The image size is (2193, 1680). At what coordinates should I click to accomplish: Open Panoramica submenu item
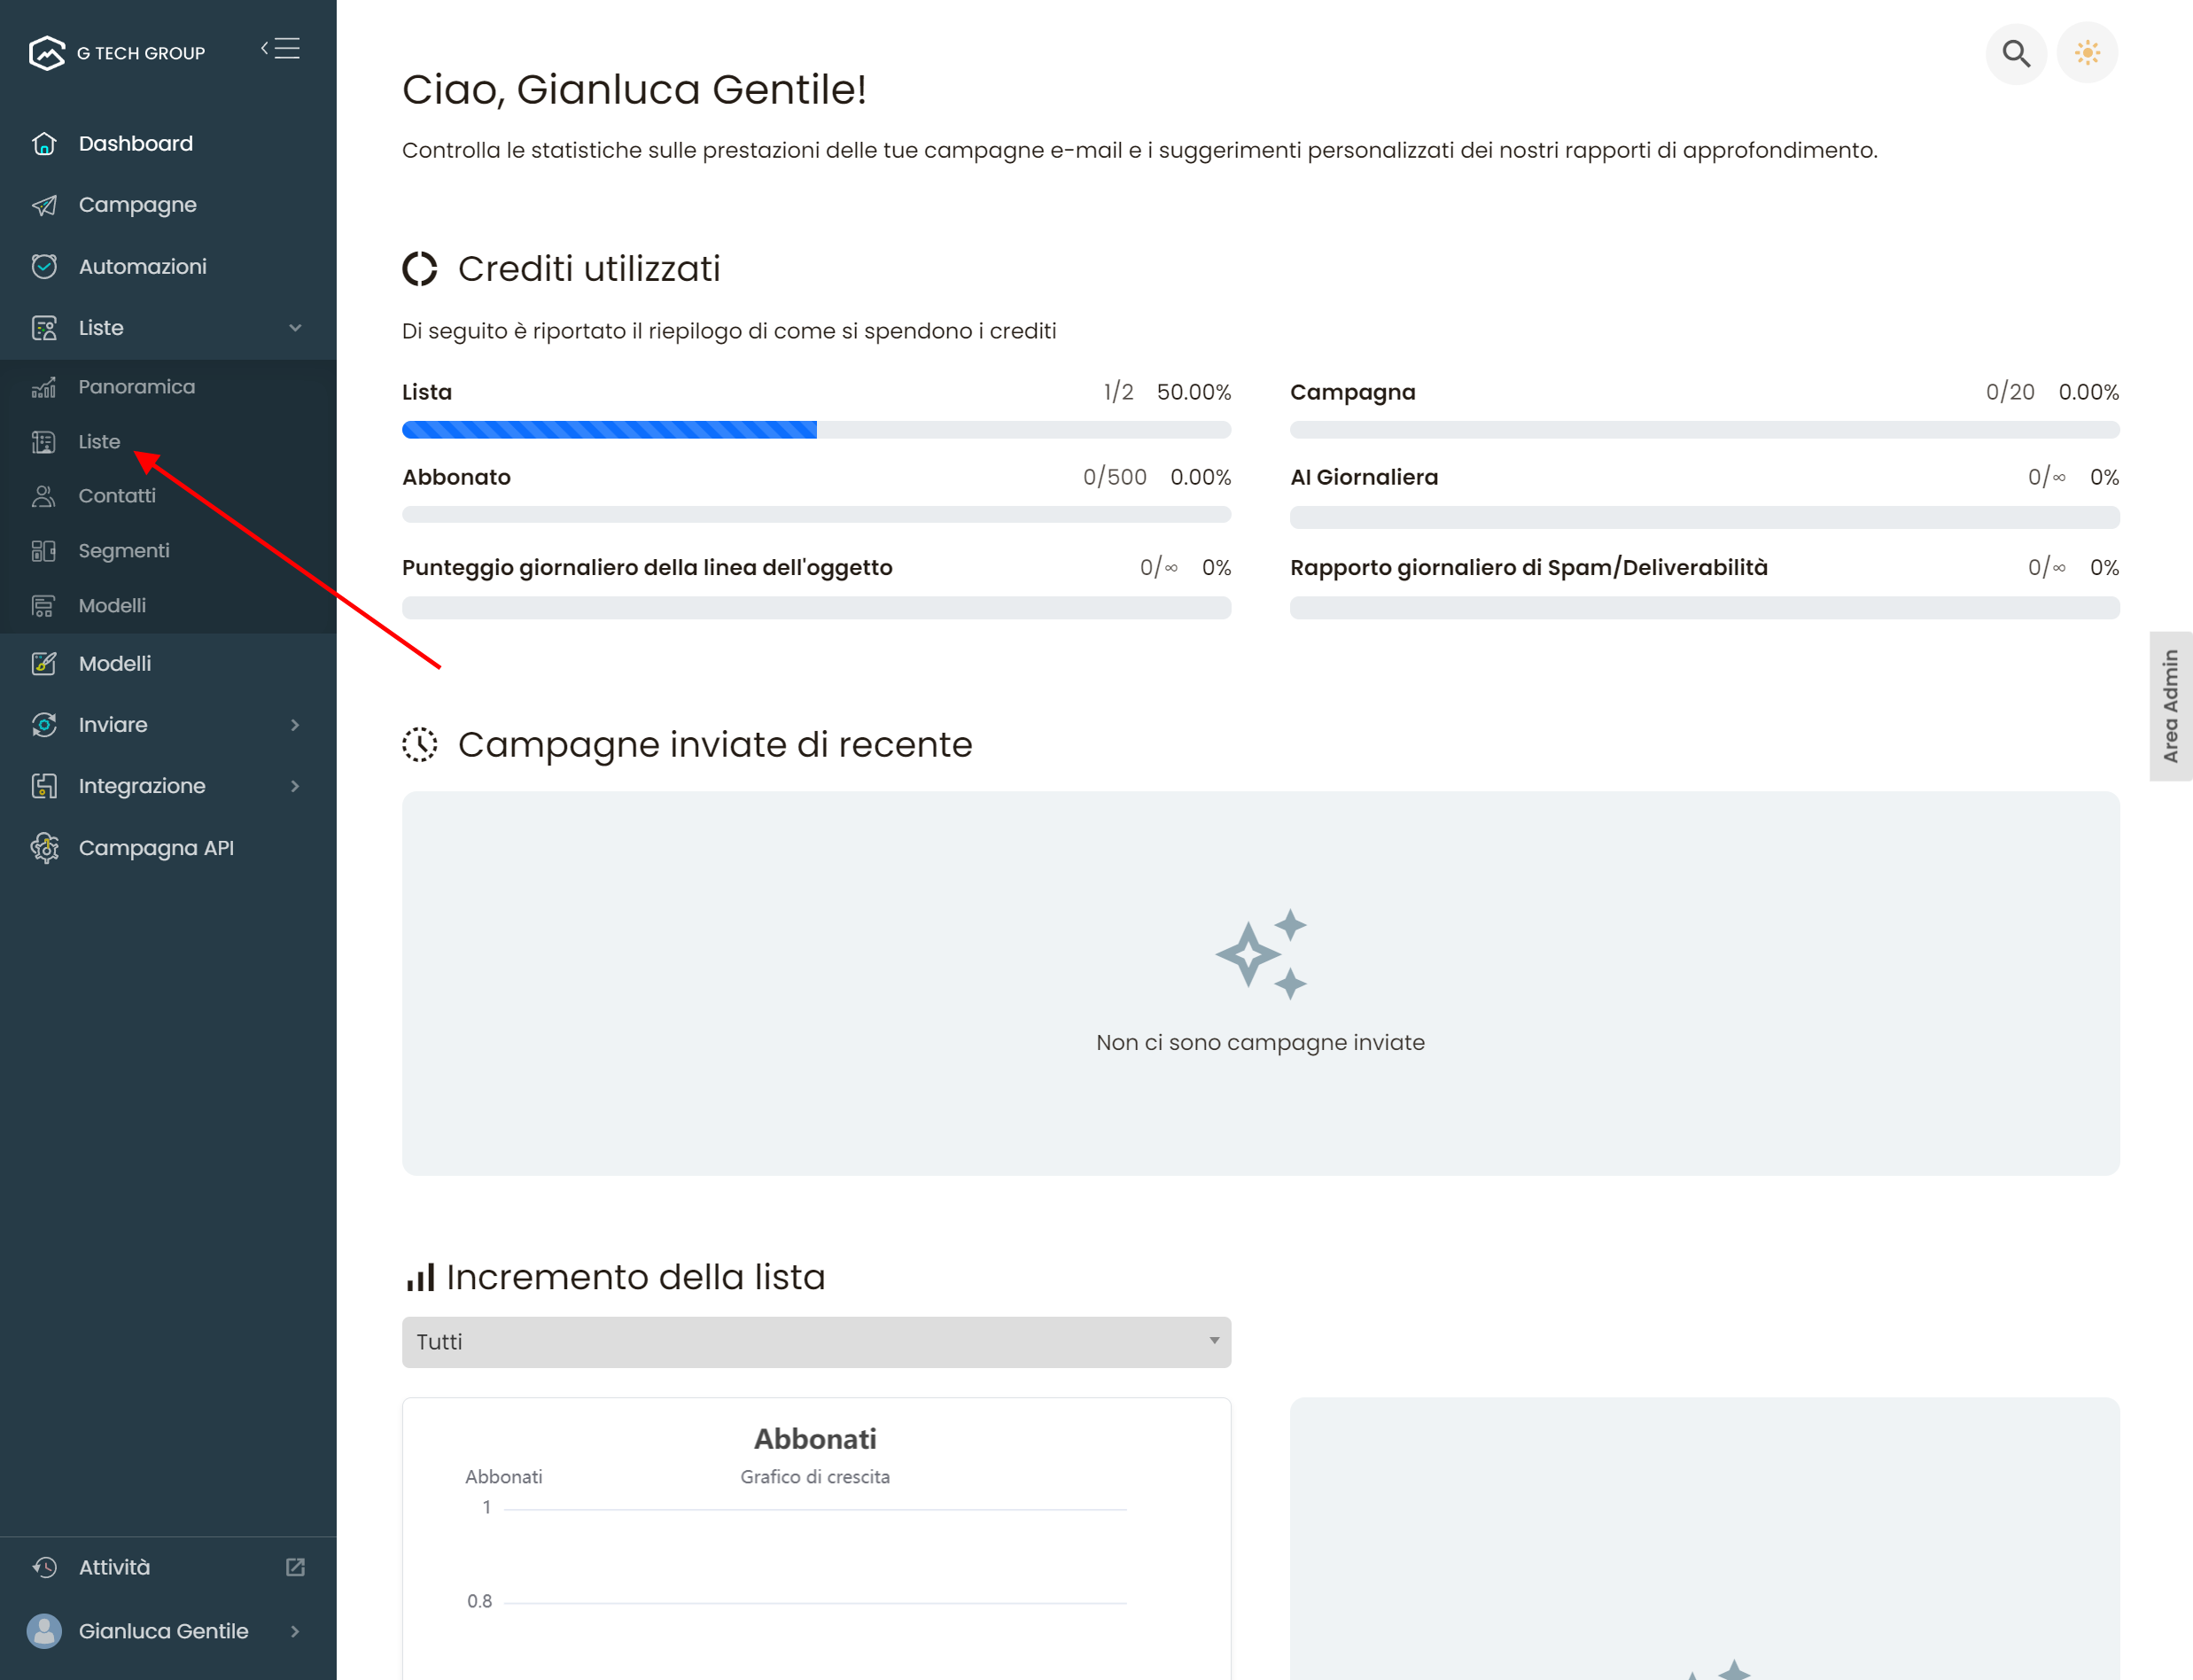tap(136, 387)
